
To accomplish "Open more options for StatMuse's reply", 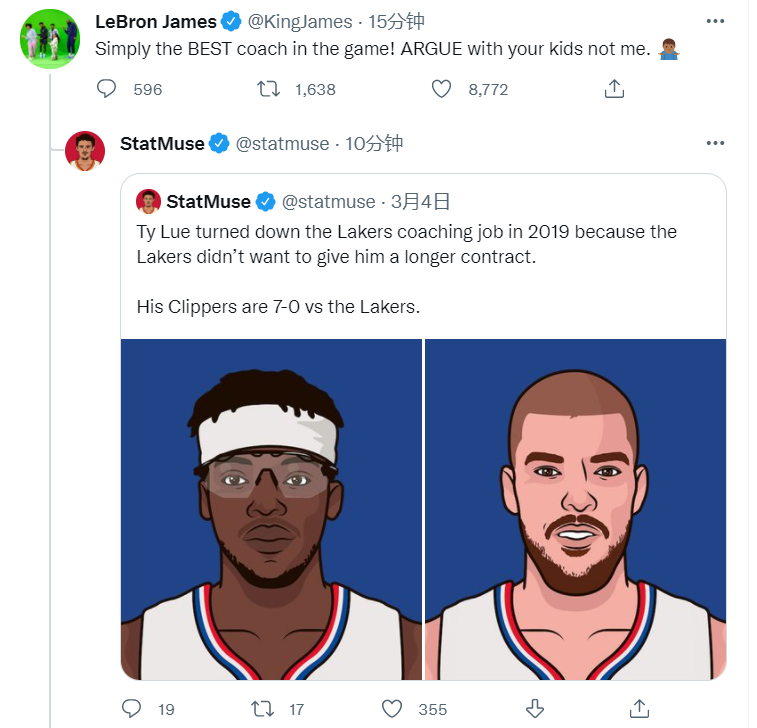I will [715, 143].
